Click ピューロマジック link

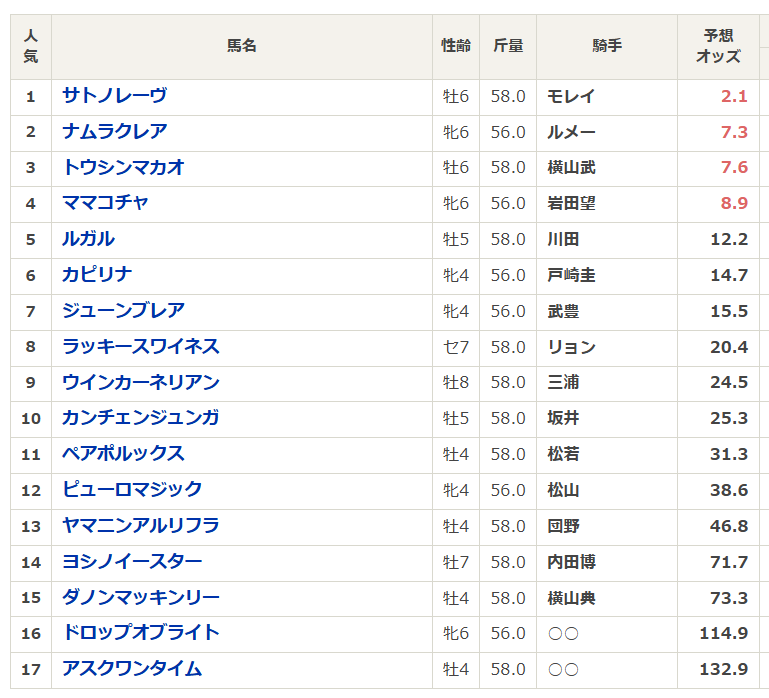132,490
